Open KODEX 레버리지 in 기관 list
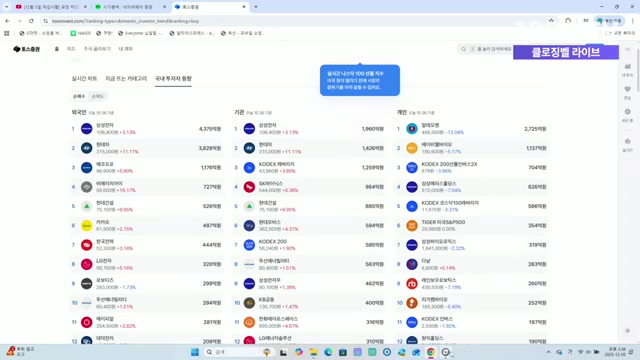Image resolution: width=640 pixels, height=360 pixels. (x=309, y=167)
